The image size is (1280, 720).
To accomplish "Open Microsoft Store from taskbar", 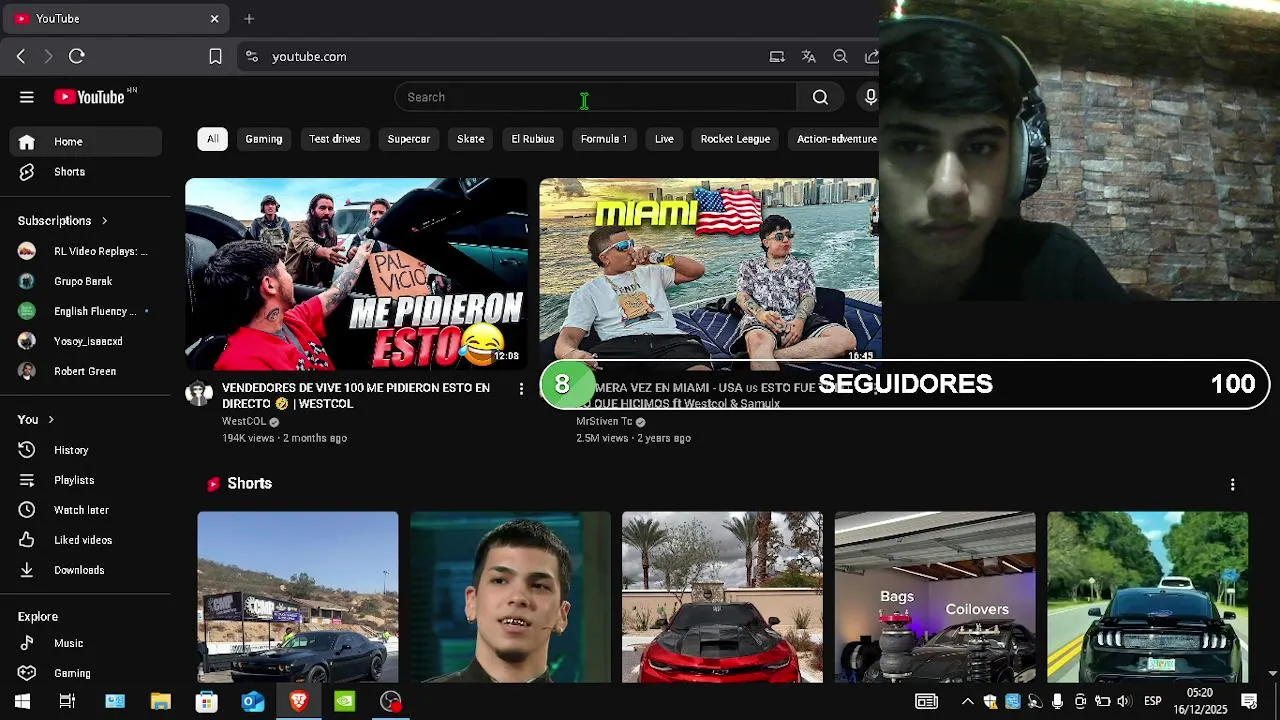I will click(206, 701).
